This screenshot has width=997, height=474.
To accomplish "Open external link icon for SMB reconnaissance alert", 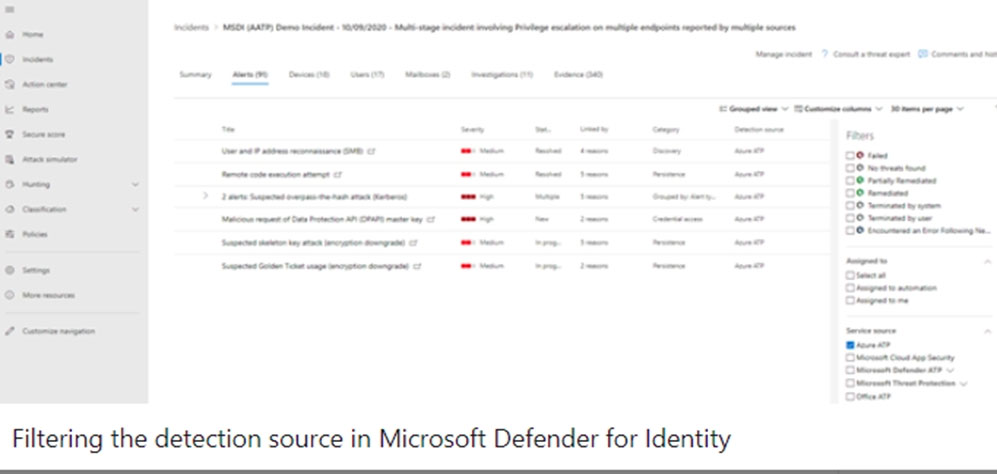I will (x=372, y=151).
